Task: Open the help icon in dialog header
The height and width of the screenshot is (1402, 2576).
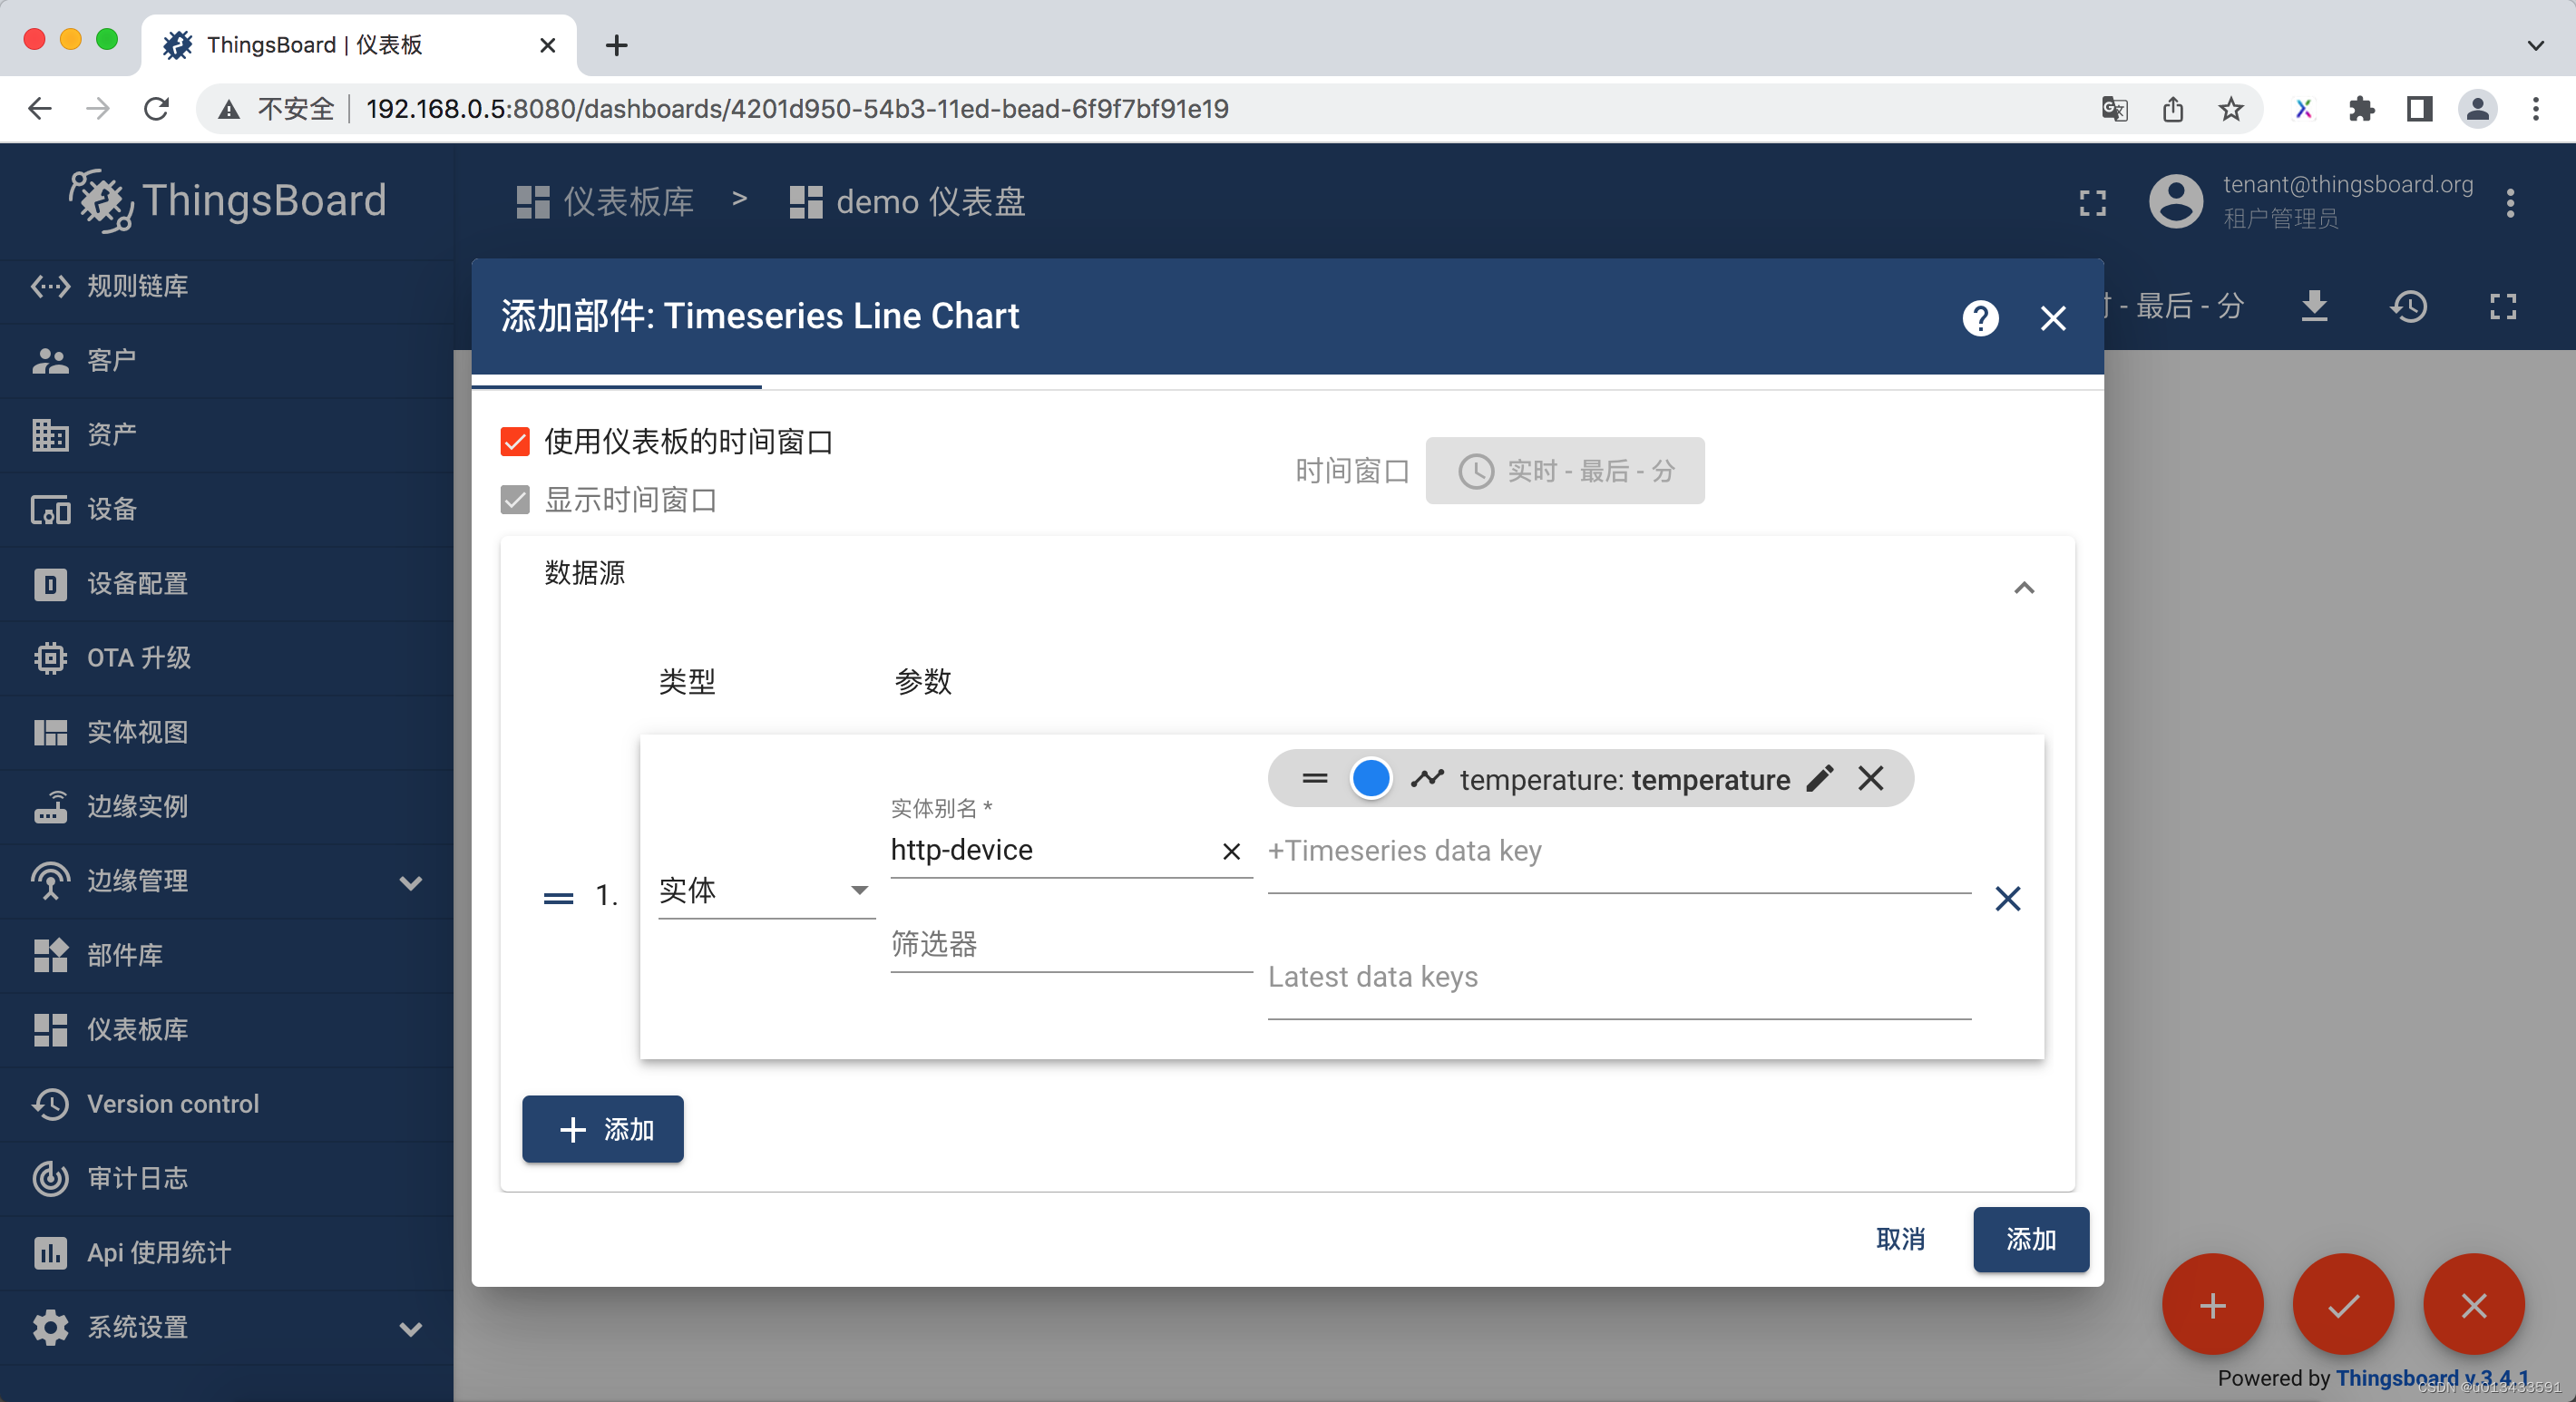Action: [x=1980, y=318]
